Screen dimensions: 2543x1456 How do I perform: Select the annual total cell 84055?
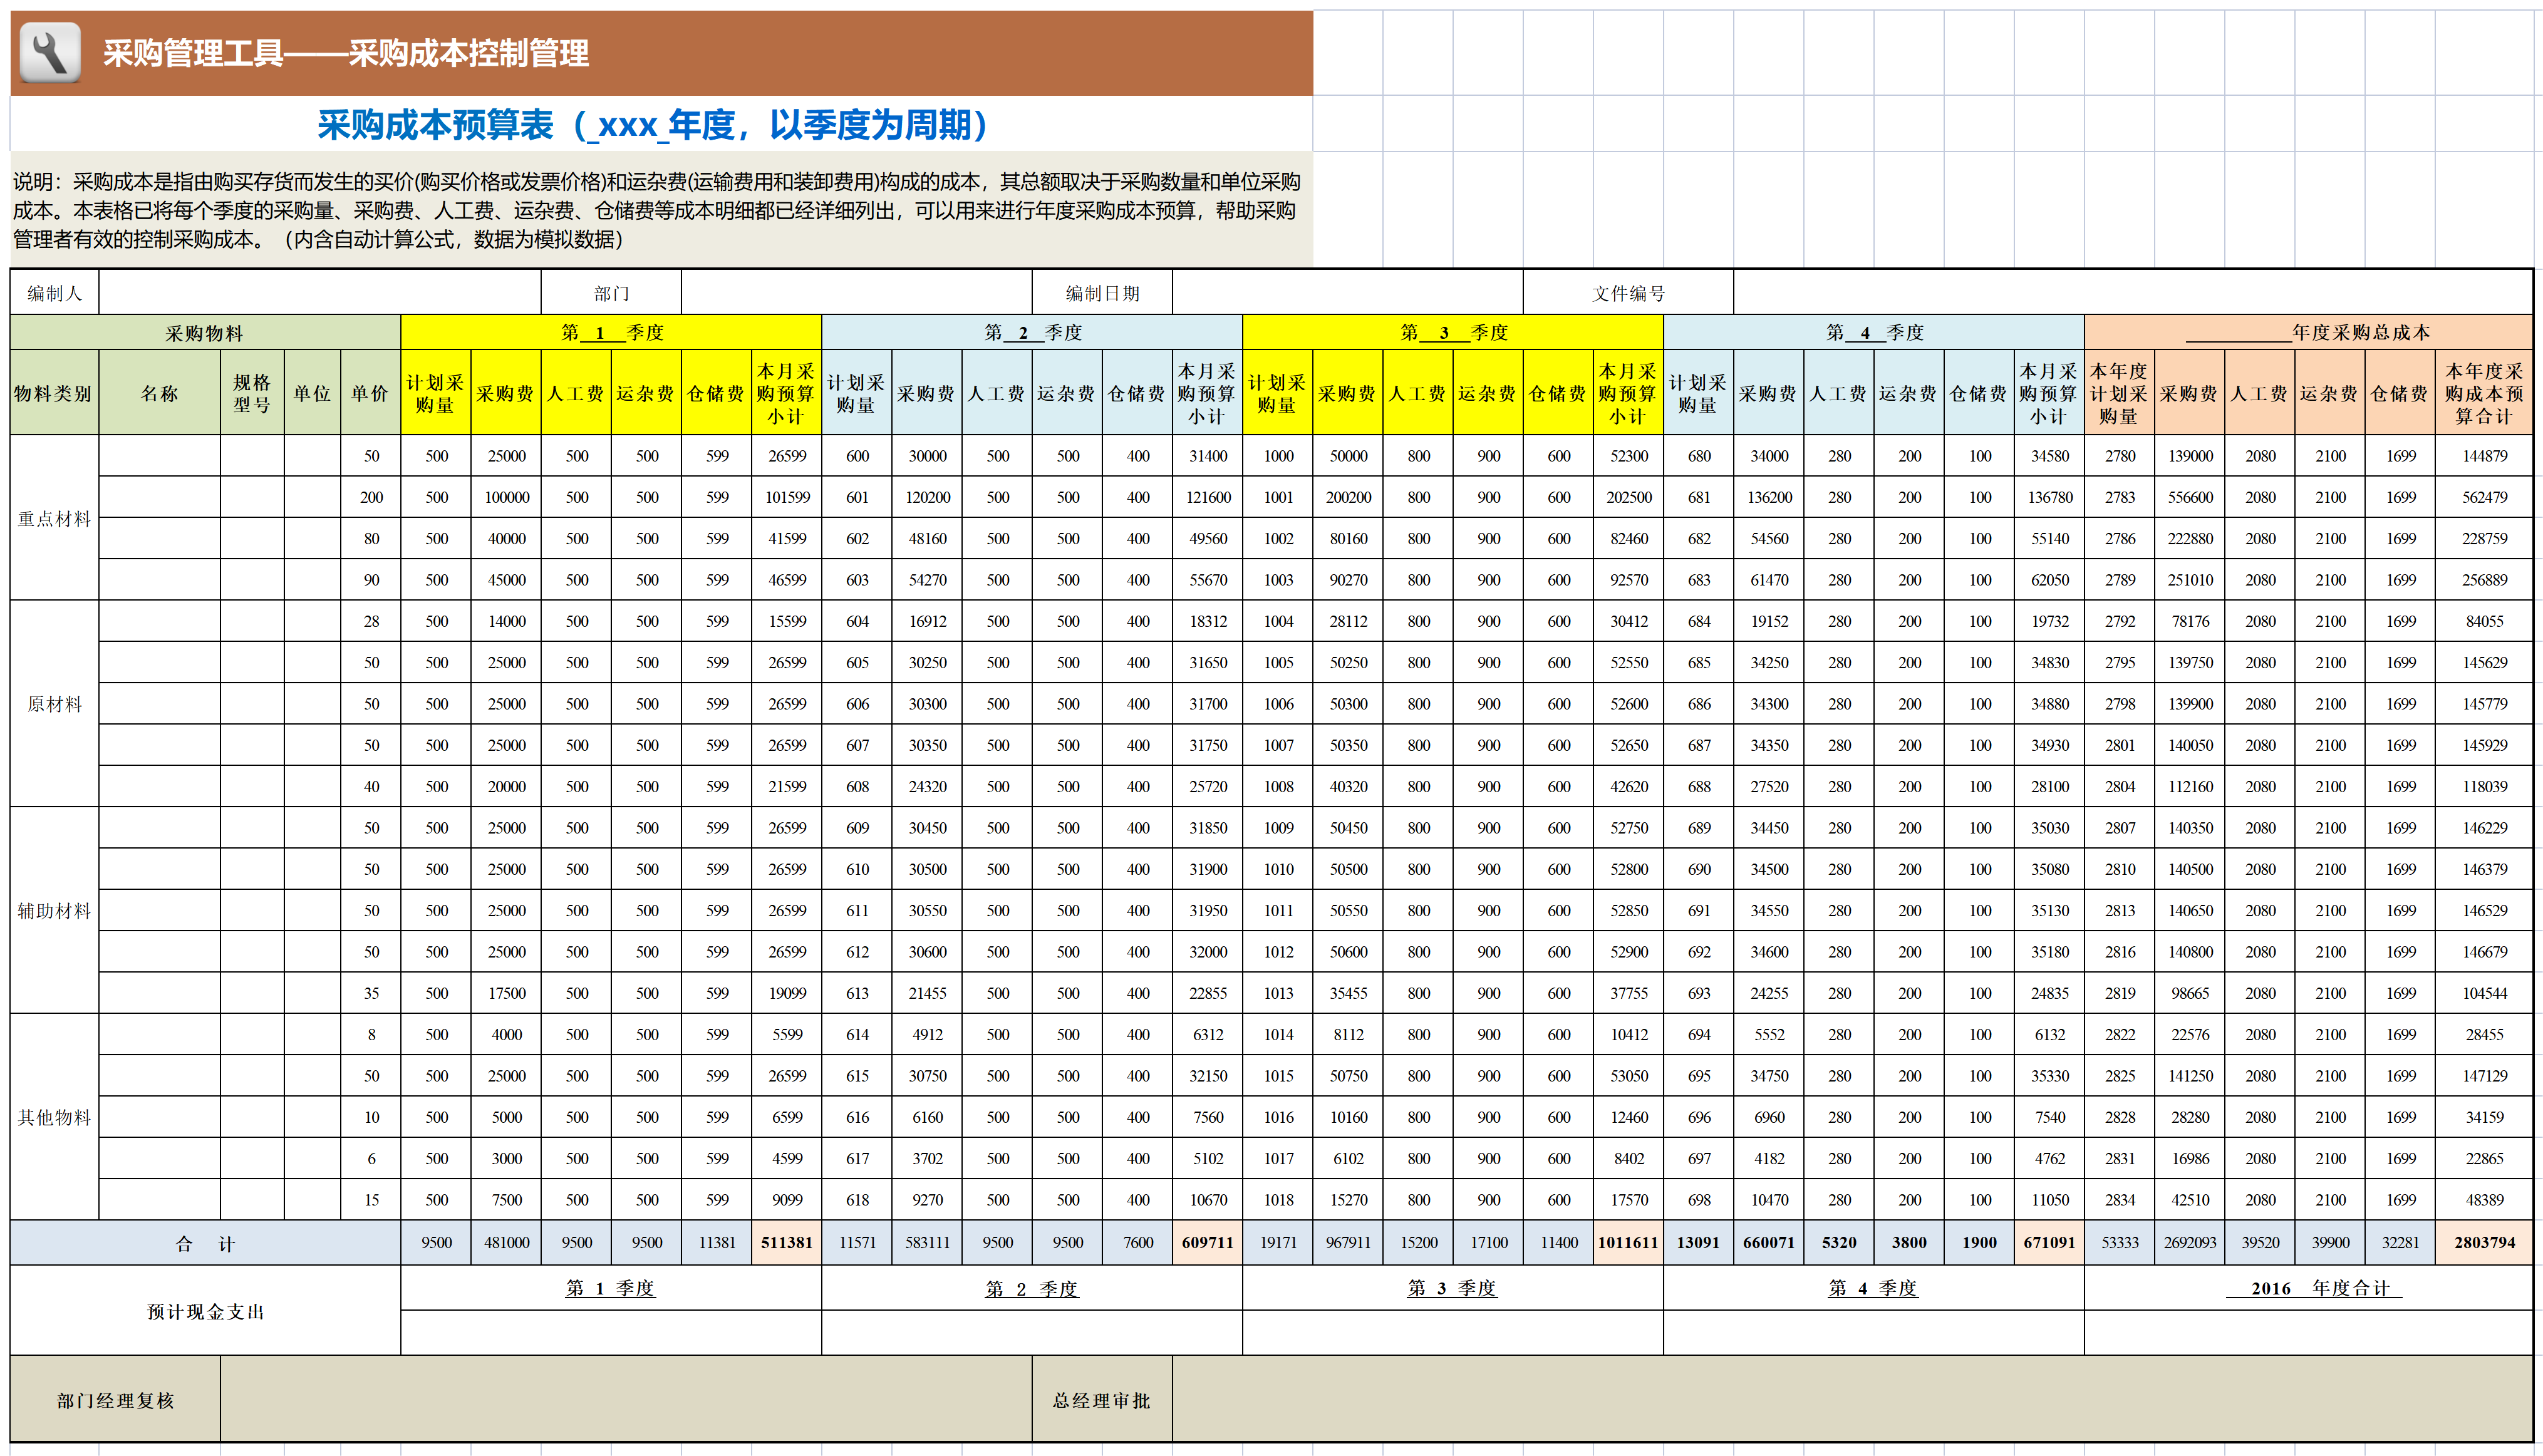(2484, 621)
